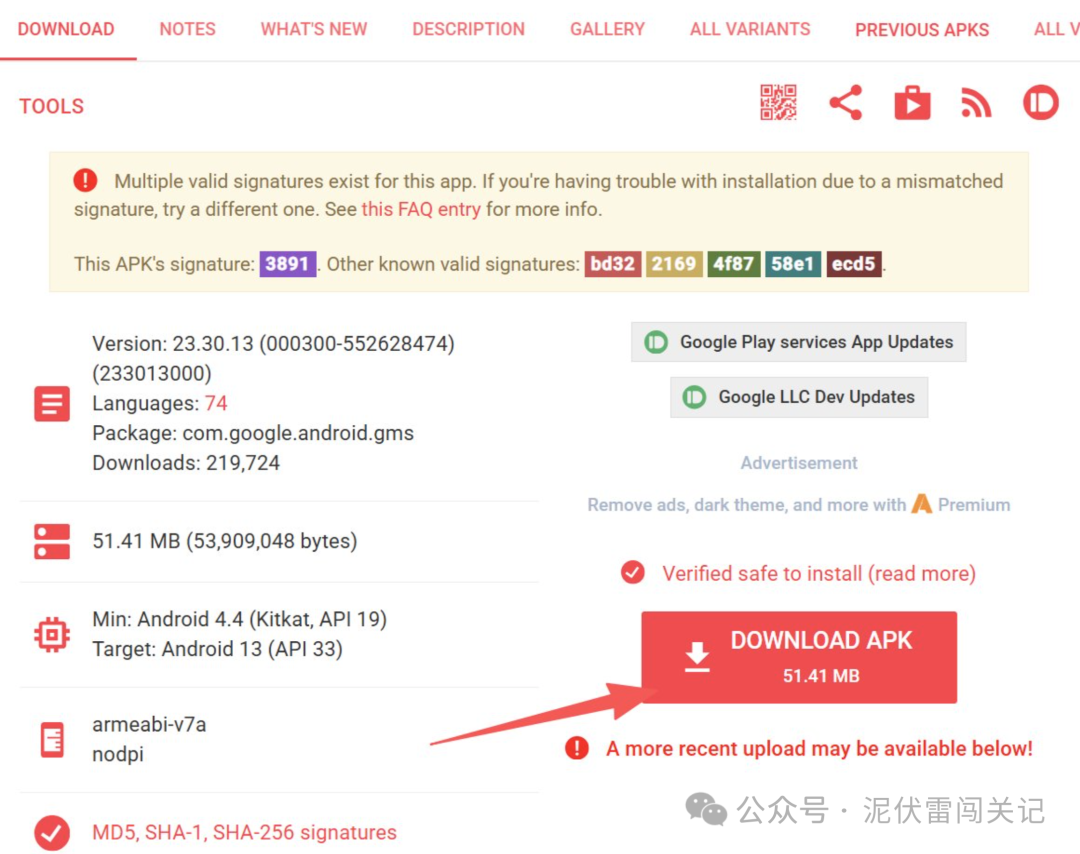Click the Languages count 74 link
1080x854 pixels.
(x=216, y=403)
